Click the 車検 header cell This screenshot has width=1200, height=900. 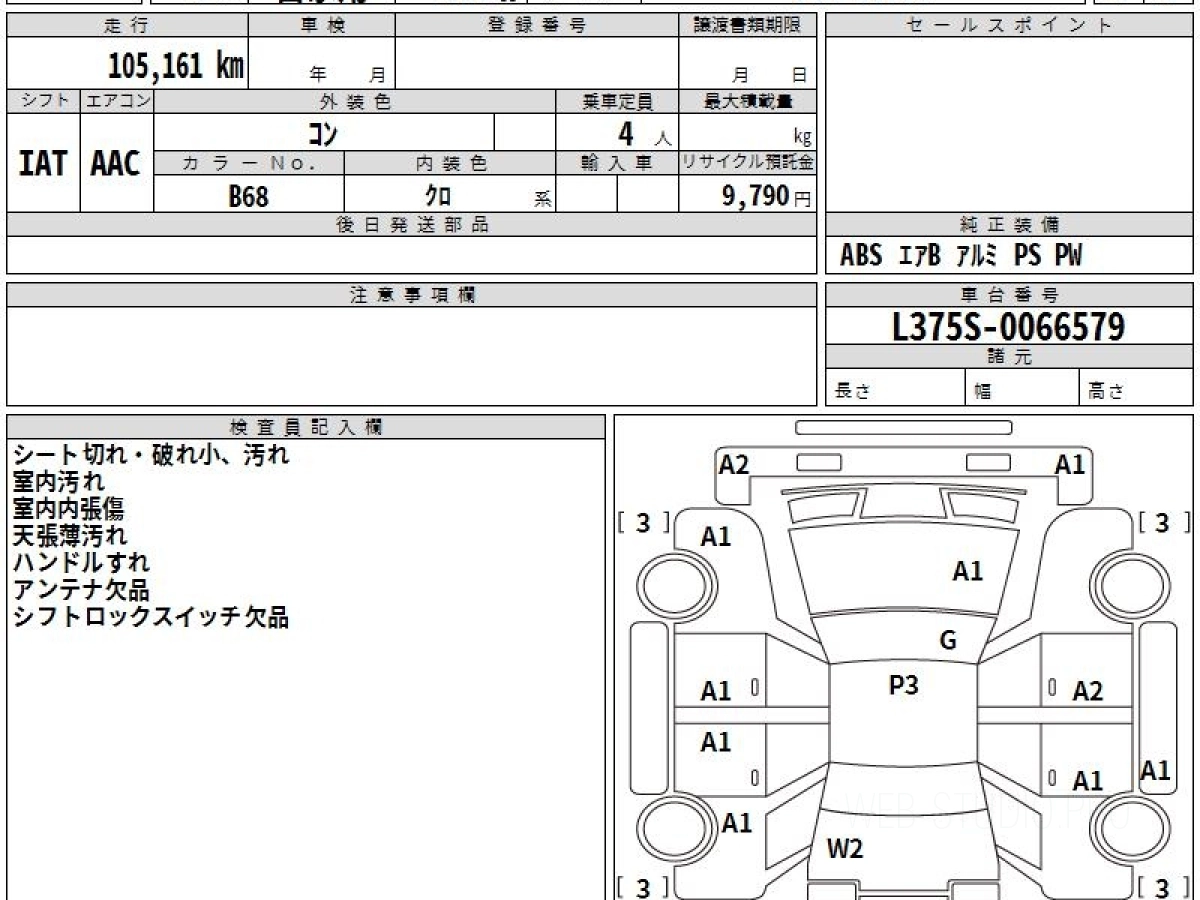click(322, 26)
